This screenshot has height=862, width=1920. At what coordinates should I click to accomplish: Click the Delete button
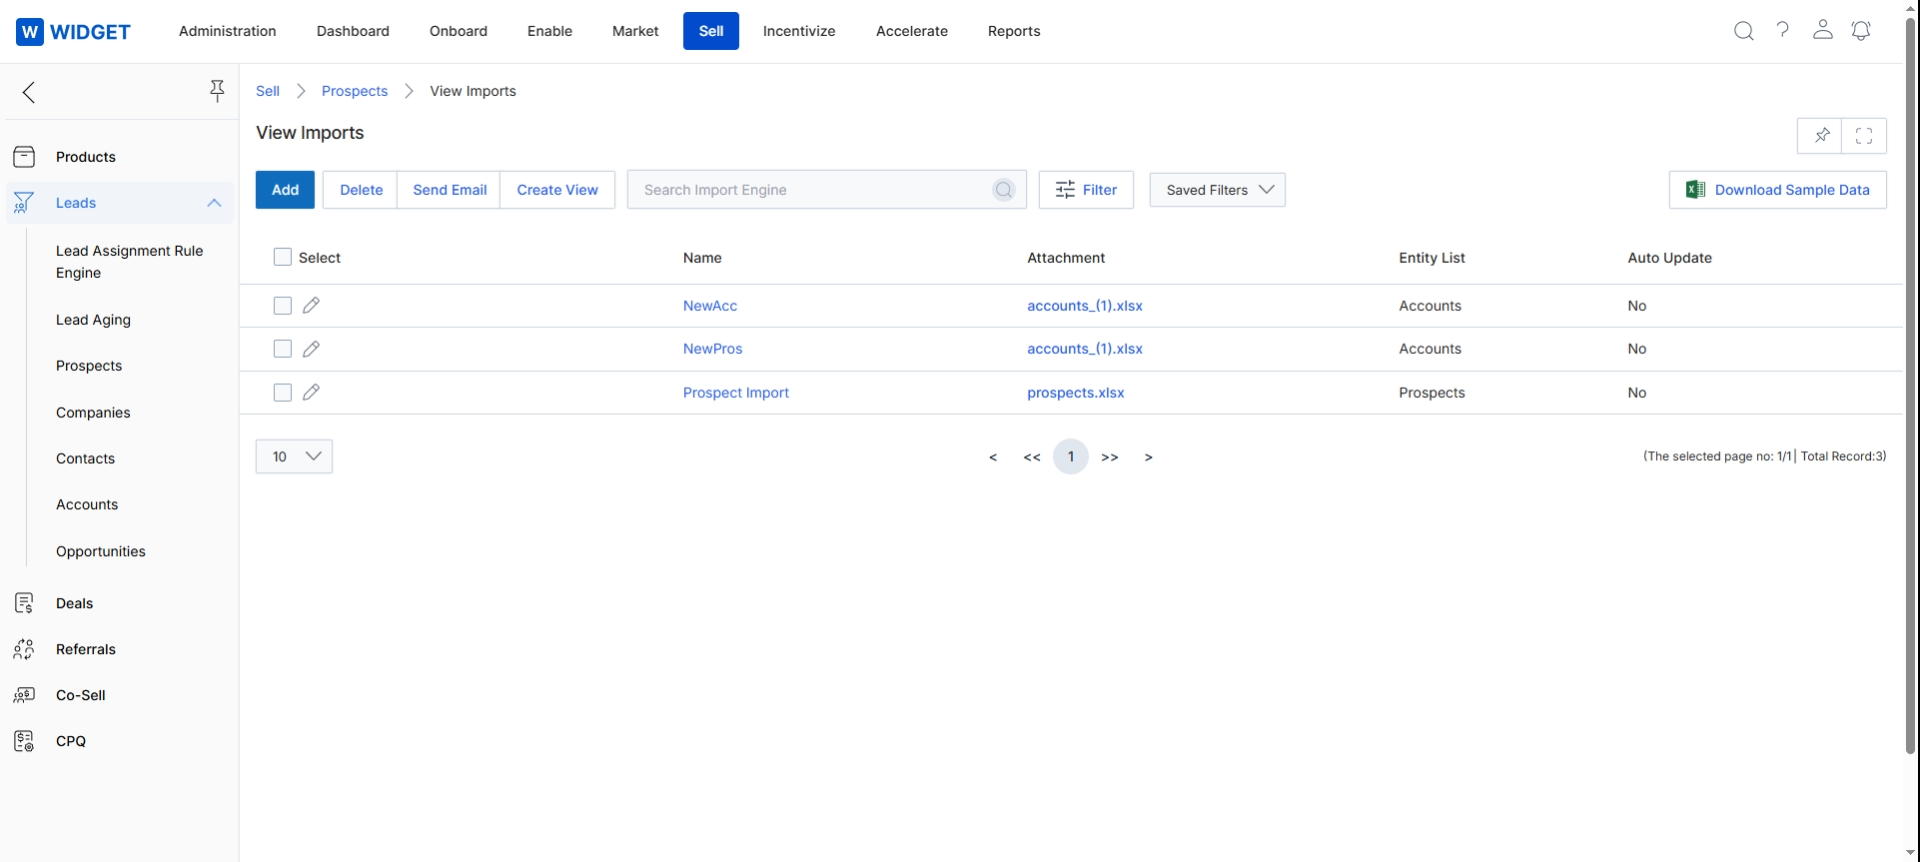361,190
